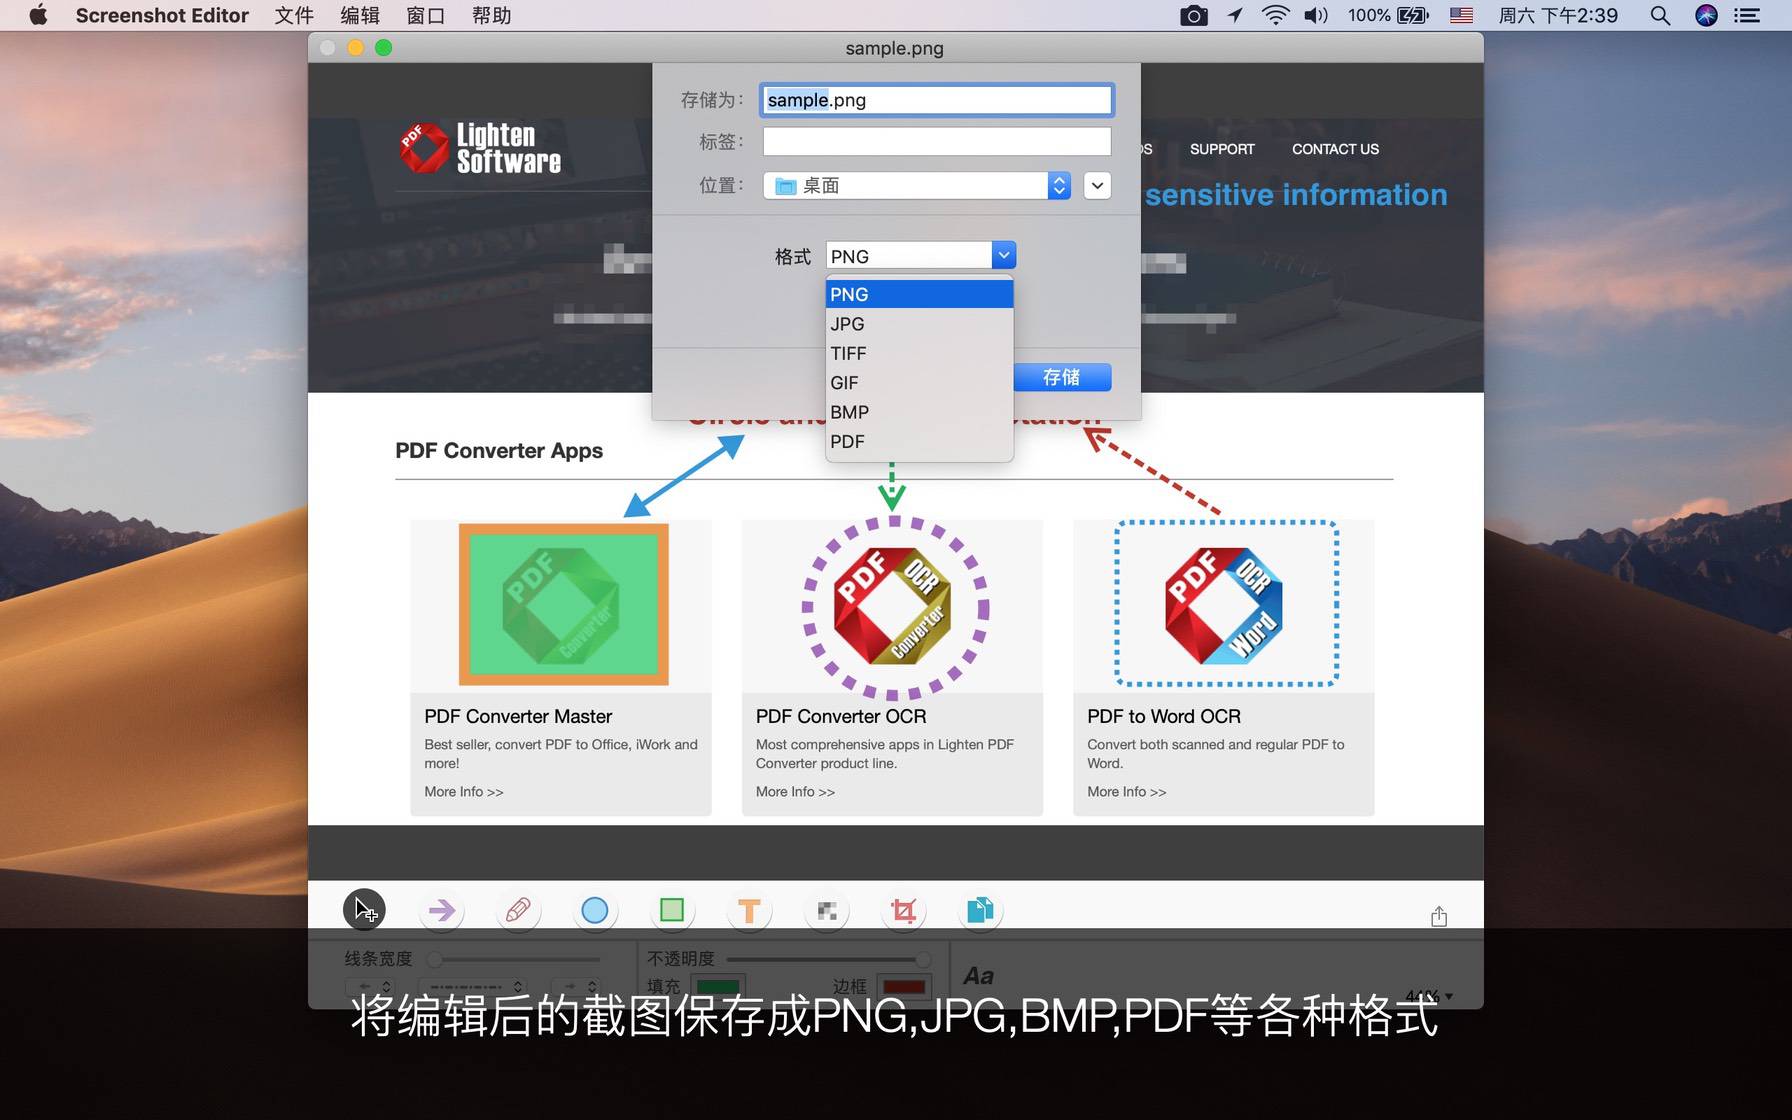1792x1120 pixels.
Task: Click the US flag input source icon
Action: point(1461,15)
